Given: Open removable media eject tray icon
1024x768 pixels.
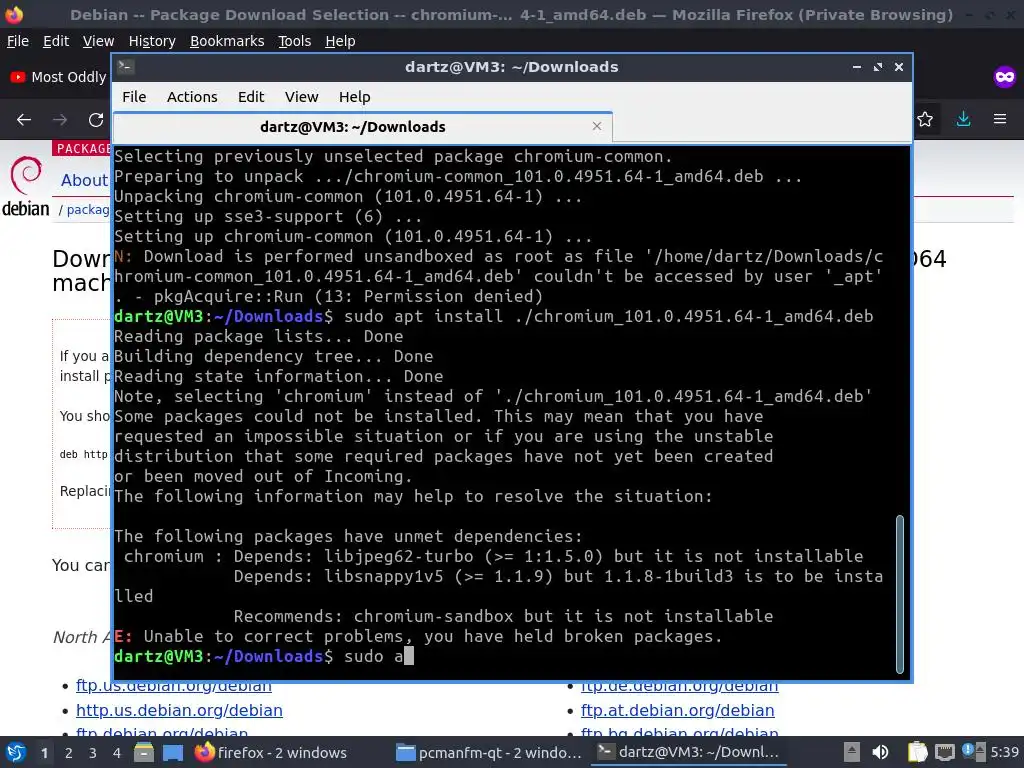Looking at the screenshot, I should point(851,752).
